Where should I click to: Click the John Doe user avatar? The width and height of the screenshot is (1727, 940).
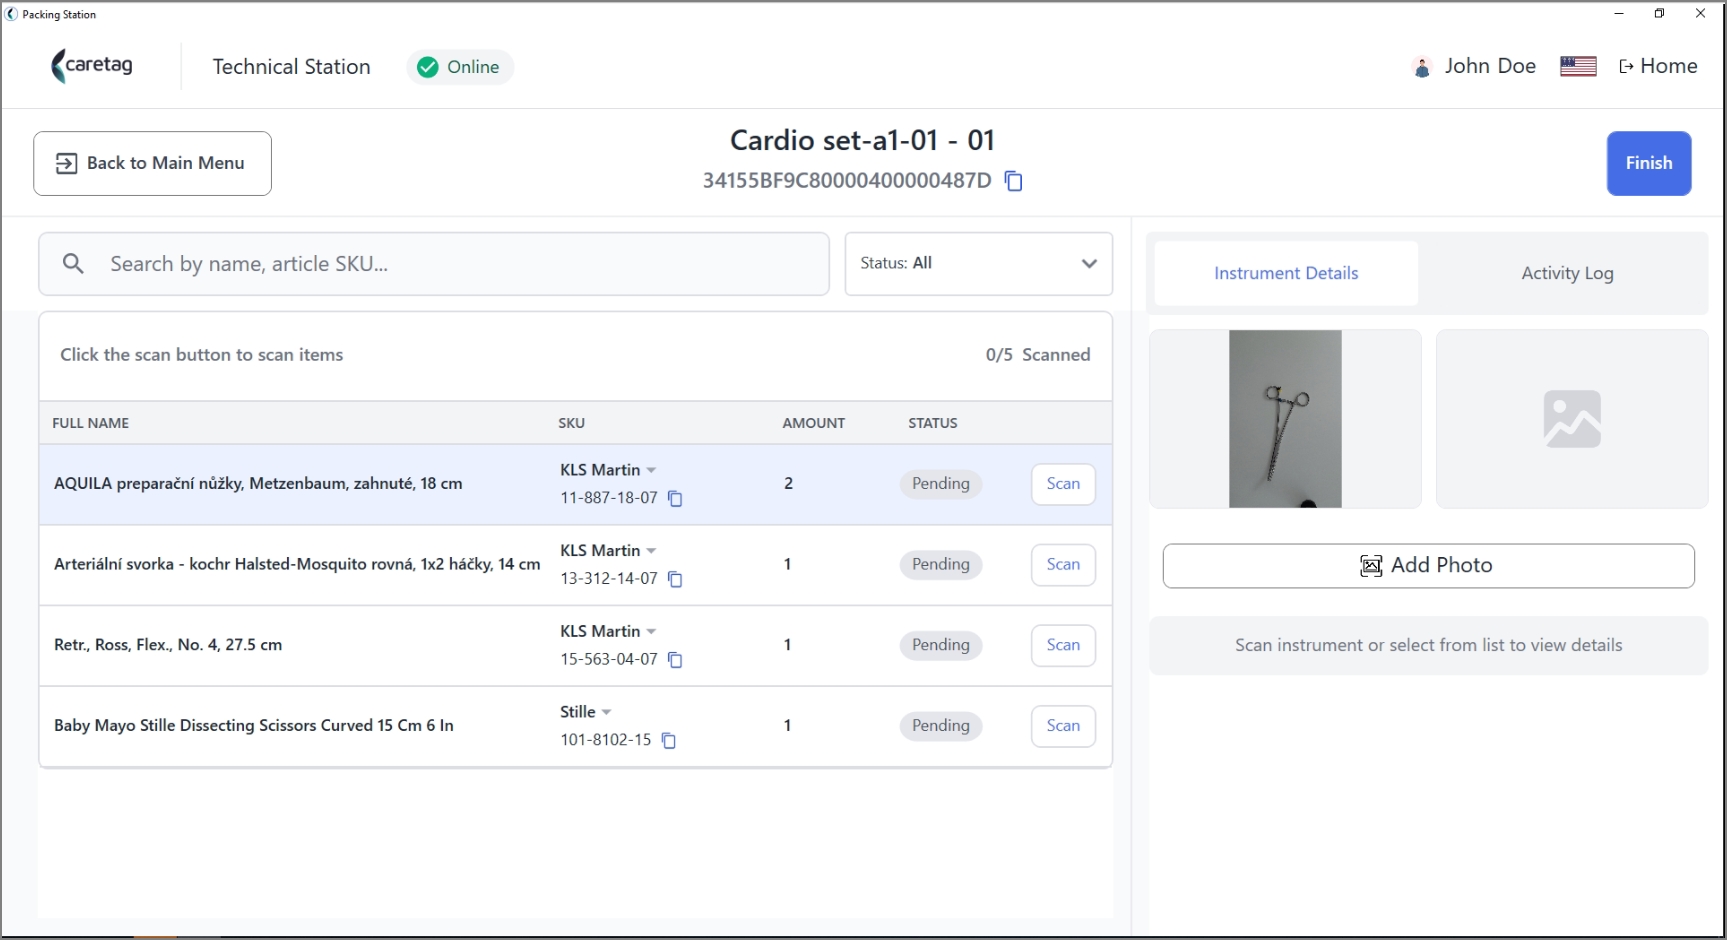(1421, 67)
